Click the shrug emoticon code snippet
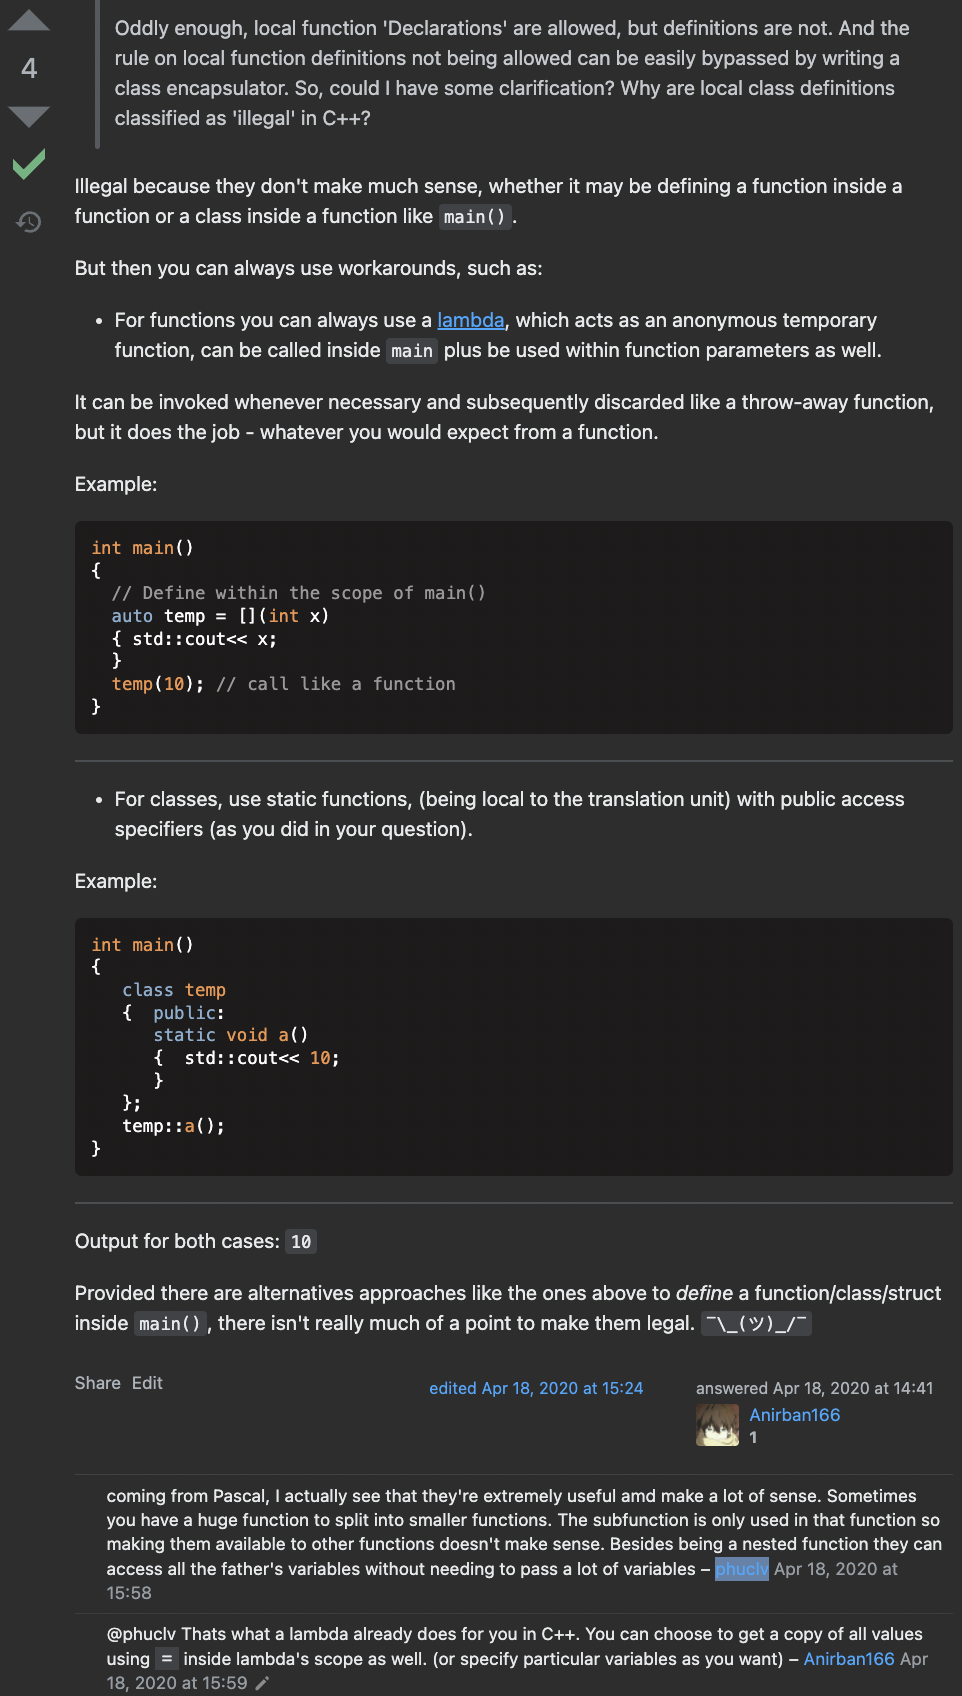 (756, 1324)
